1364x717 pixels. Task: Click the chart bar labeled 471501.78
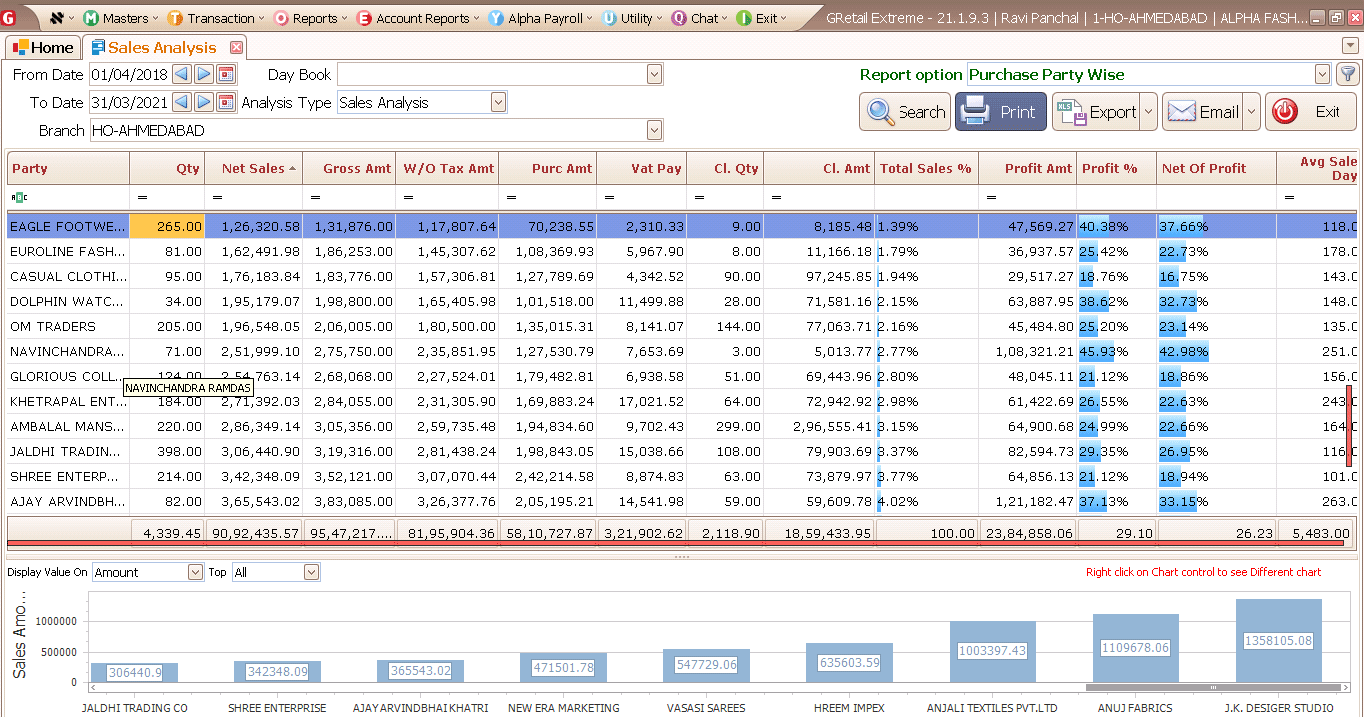563,667
